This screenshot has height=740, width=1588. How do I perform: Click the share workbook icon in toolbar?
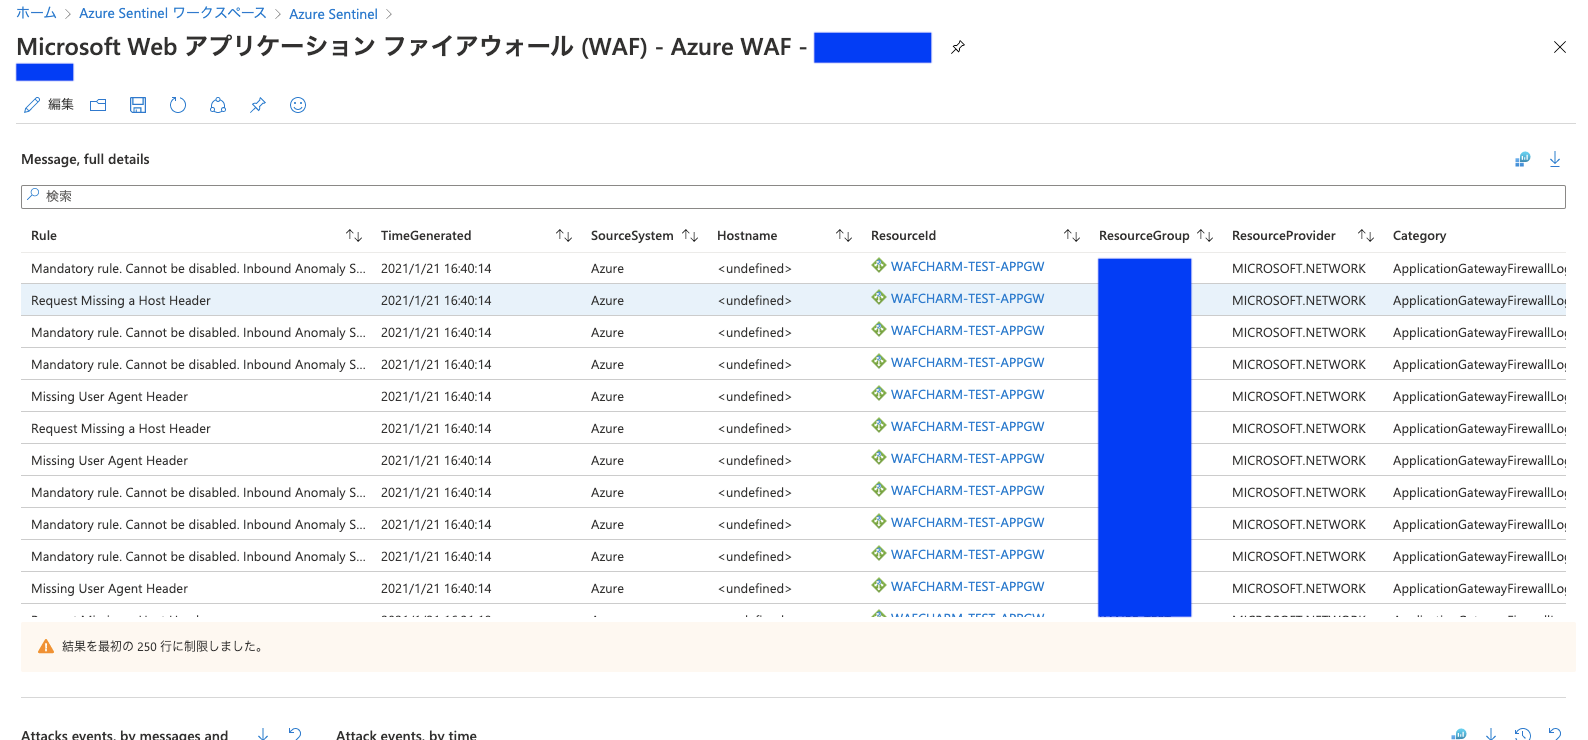coord(218,105)
